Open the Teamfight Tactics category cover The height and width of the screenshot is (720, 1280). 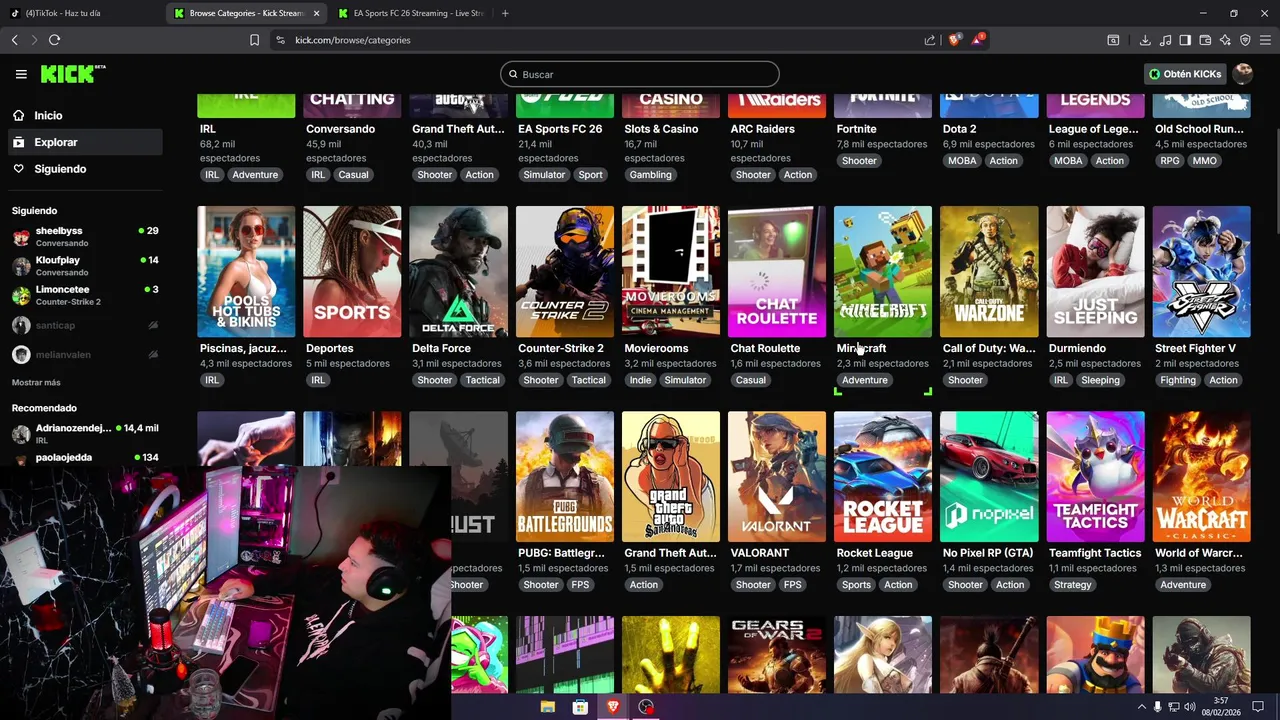[1095, 476]
